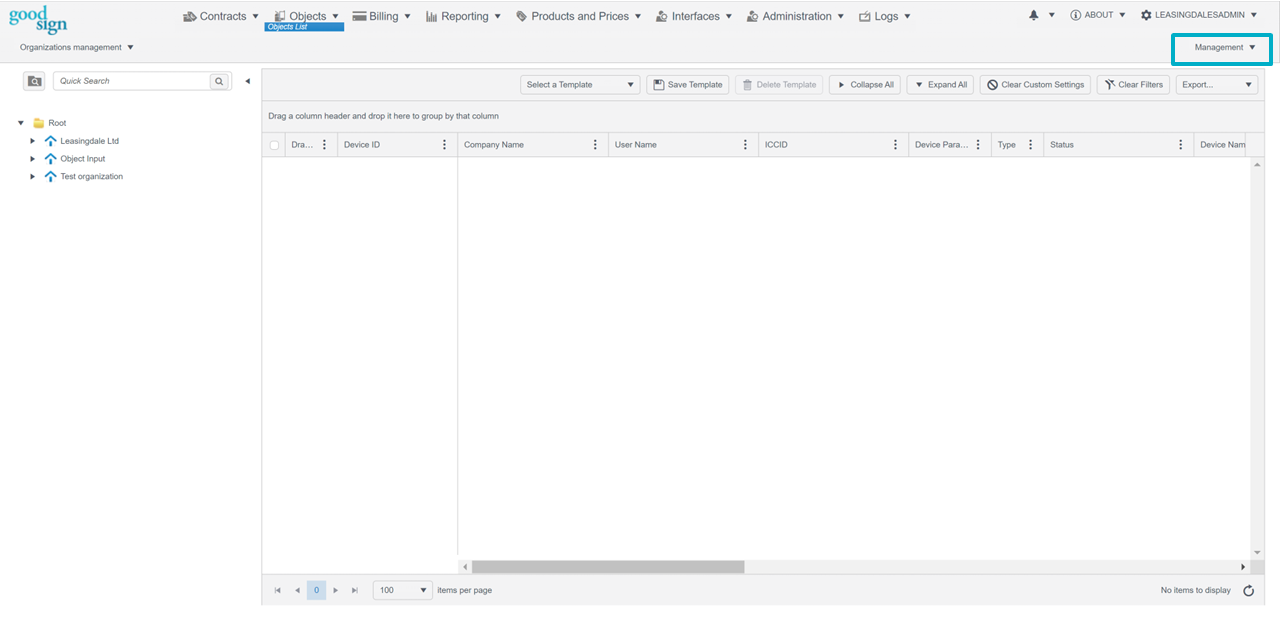Expand the Test organization tree node
The width and height of the screenshot is (1280, 634).
pyautogui.click(x=33, y=177)
